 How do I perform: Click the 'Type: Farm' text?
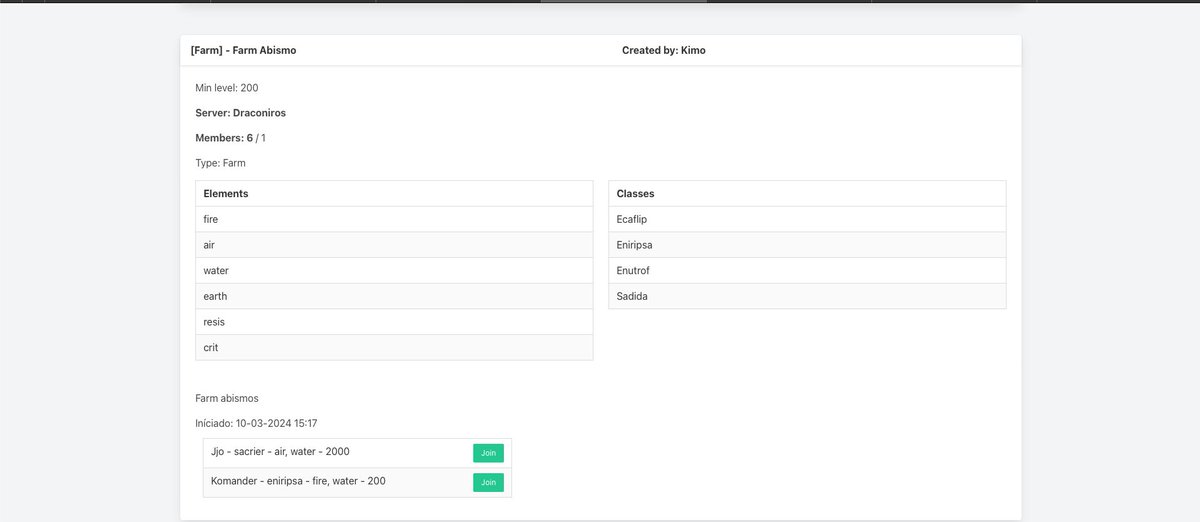220,163
